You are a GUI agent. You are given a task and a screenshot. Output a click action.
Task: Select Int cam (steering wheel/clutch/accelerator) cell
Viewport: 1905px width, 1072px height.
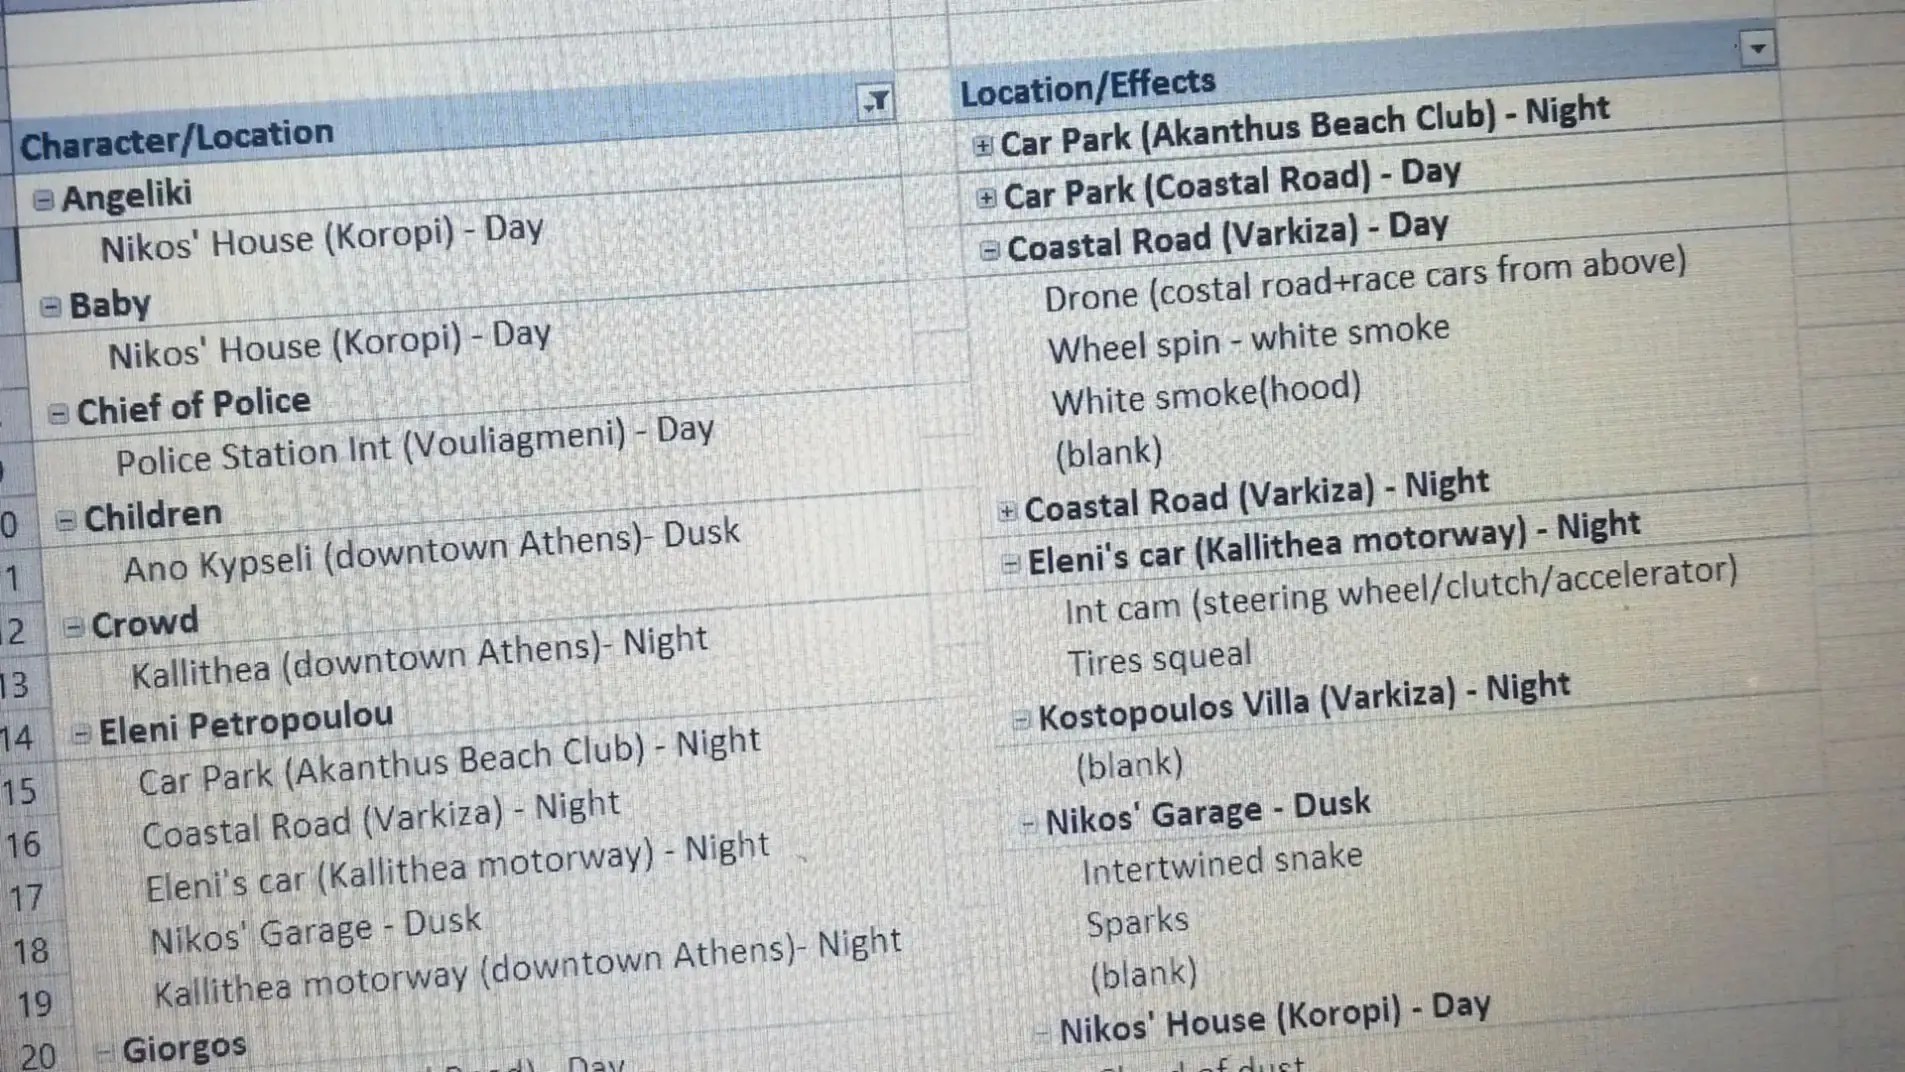click(1402, 590)
